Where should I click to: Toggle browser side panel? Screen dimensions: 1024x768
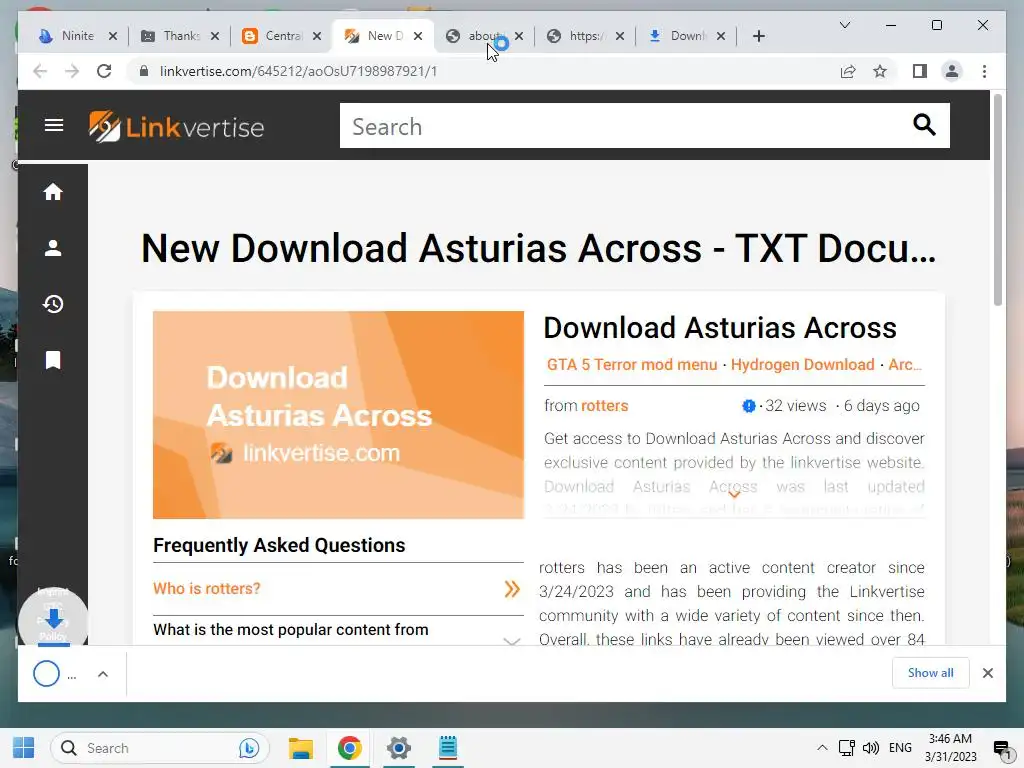pos(920,71)
